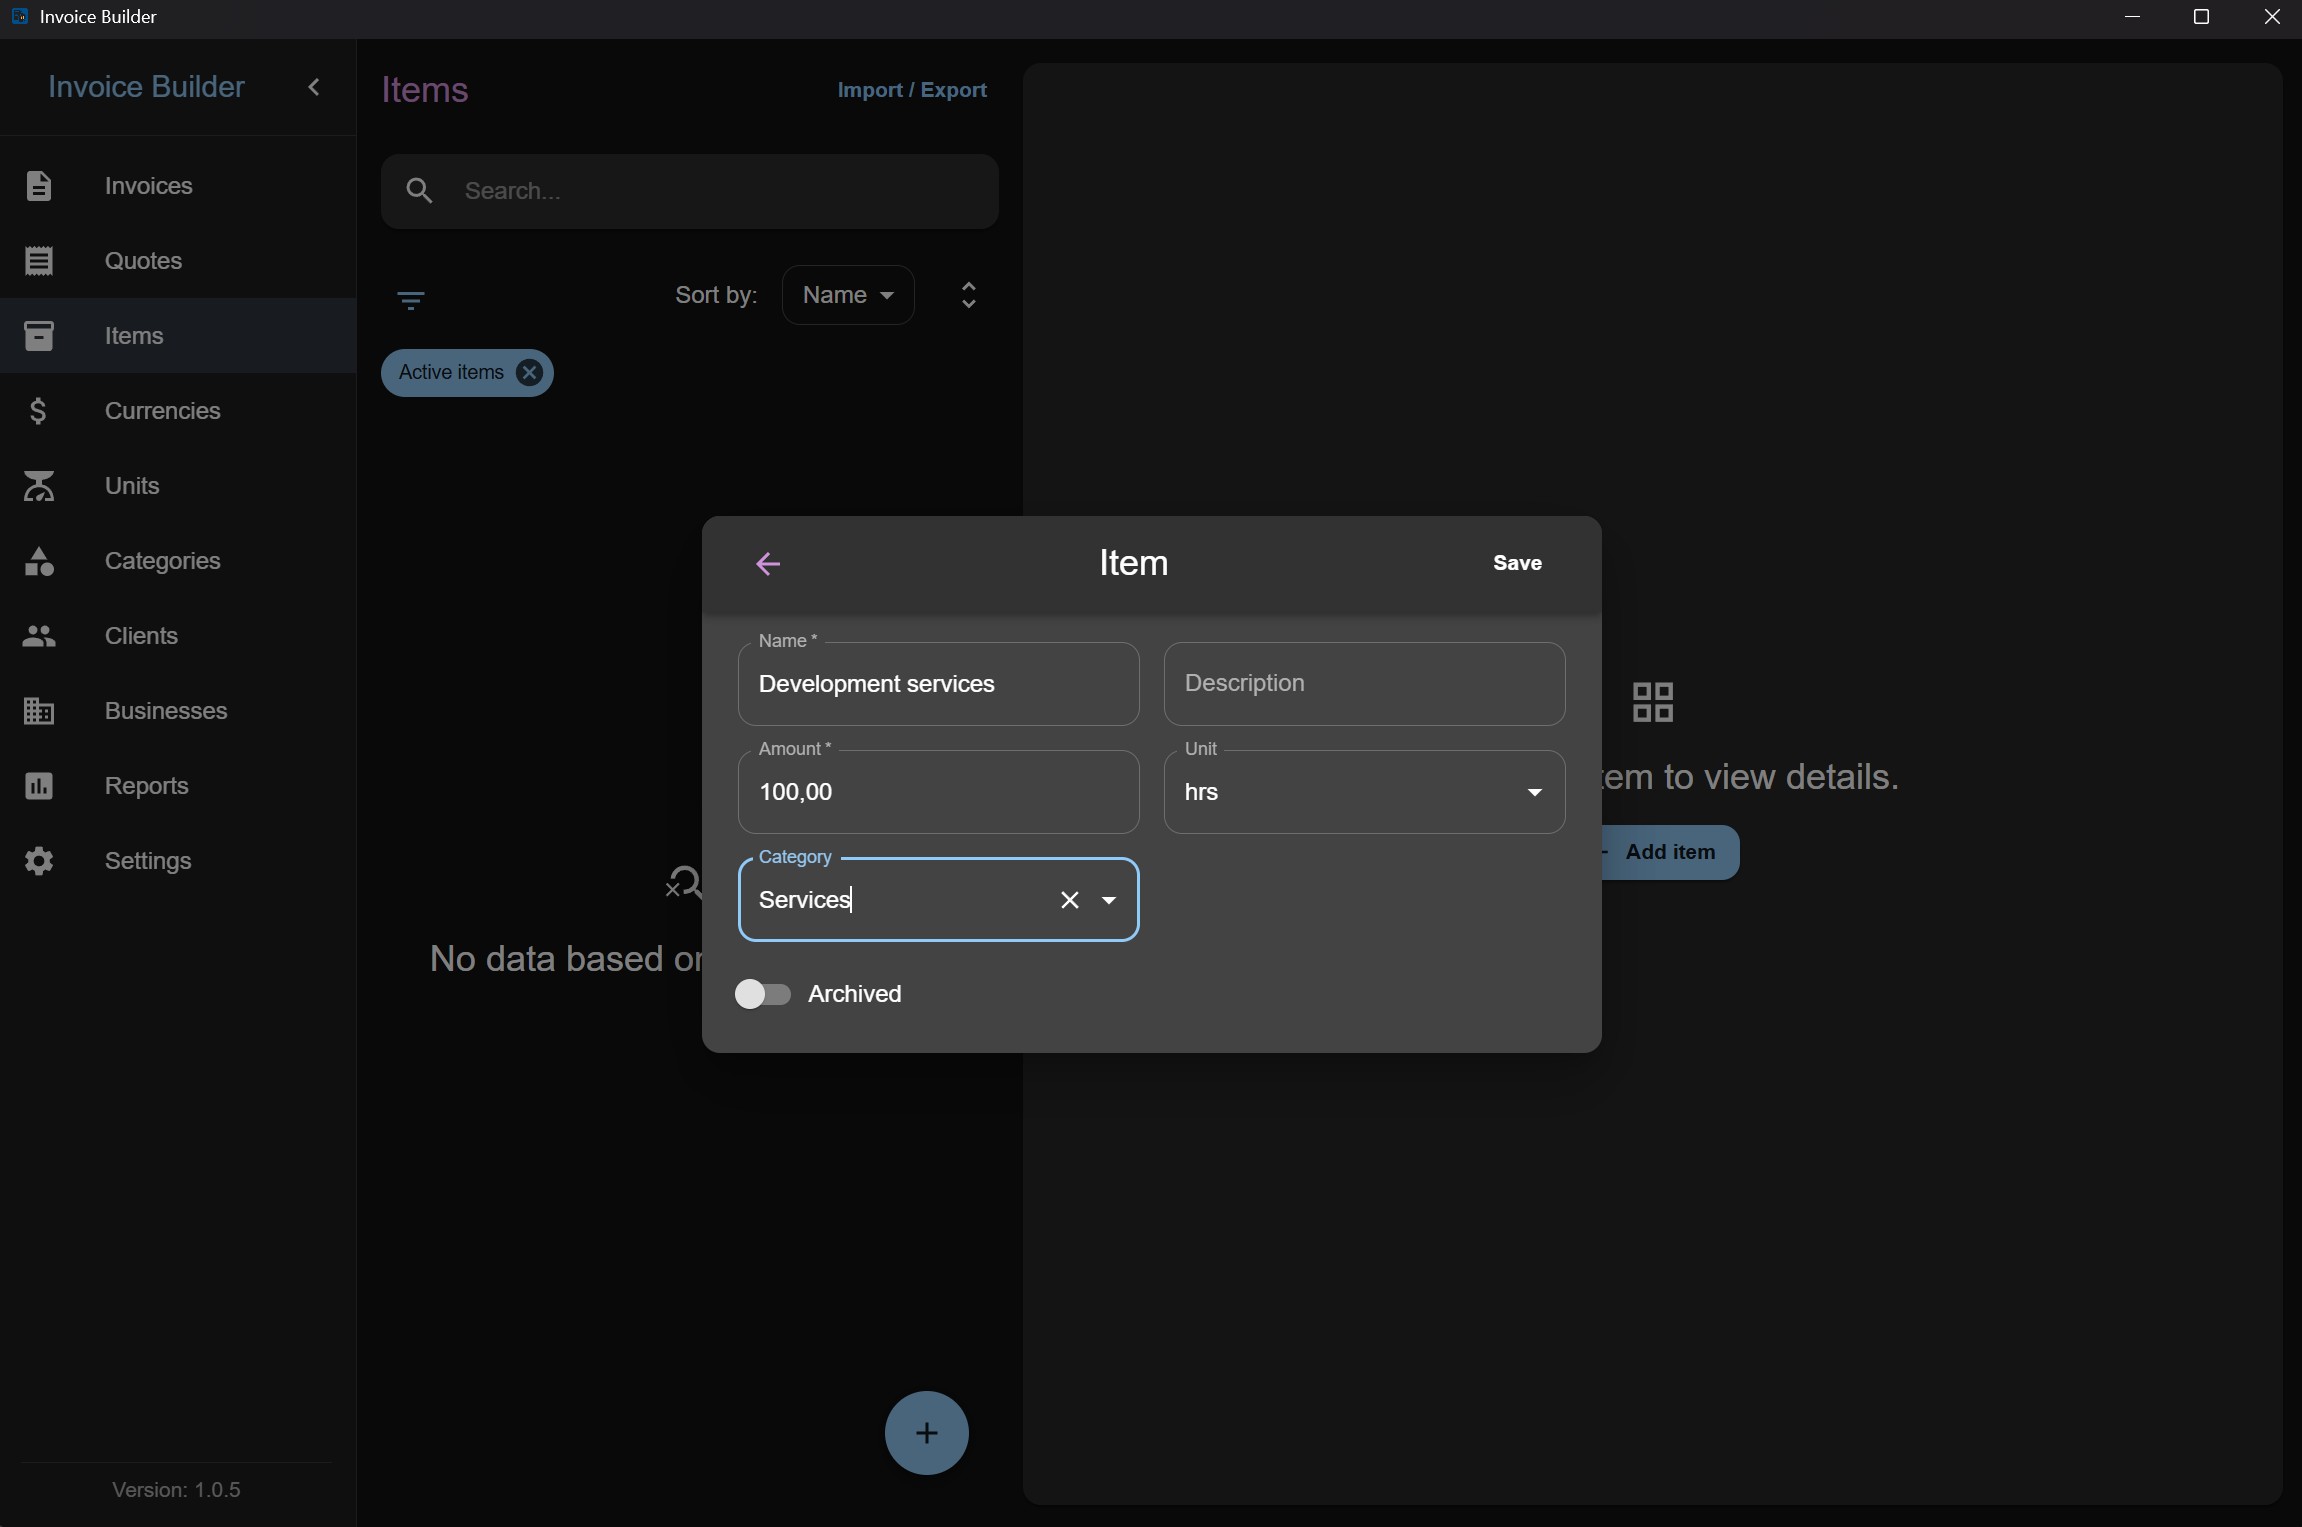This screenshot has width=2302, height=1527.
Task: Toggle sort direction arrows
Action: [x=968, y=295]
